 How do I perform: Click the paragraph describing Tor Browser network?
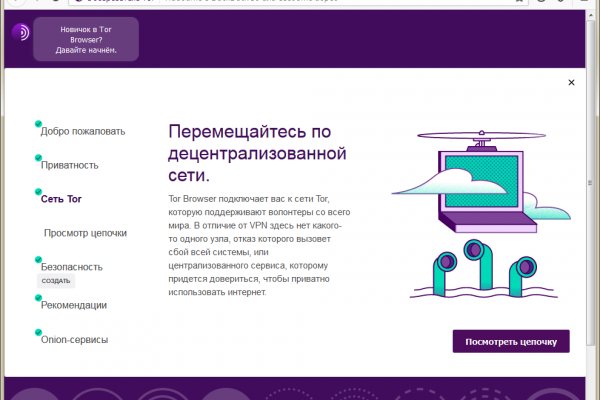pos(257,245)
